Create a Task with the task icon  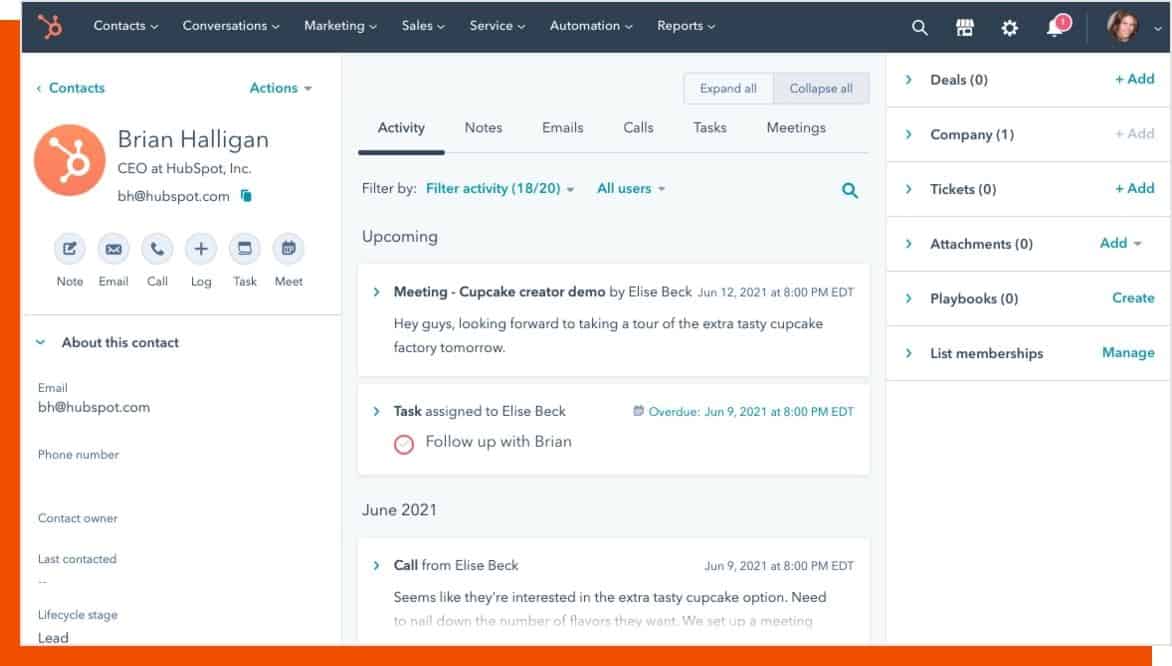click(244, 249)
